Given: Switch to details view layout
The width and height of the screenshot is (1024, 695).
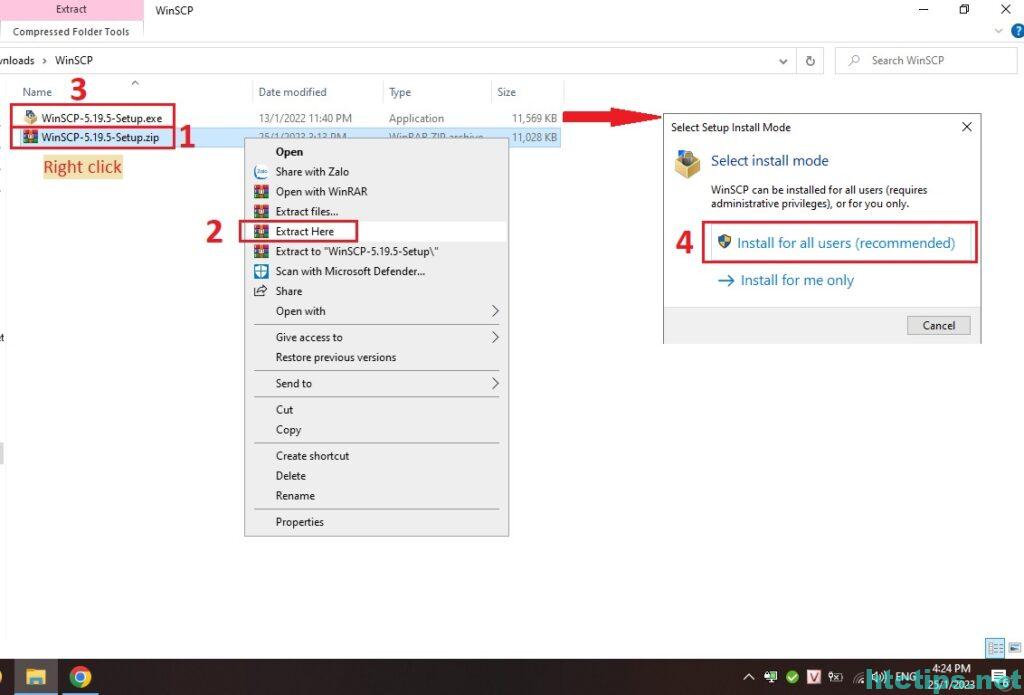Looking at the screenshot, I should [995, 648].
